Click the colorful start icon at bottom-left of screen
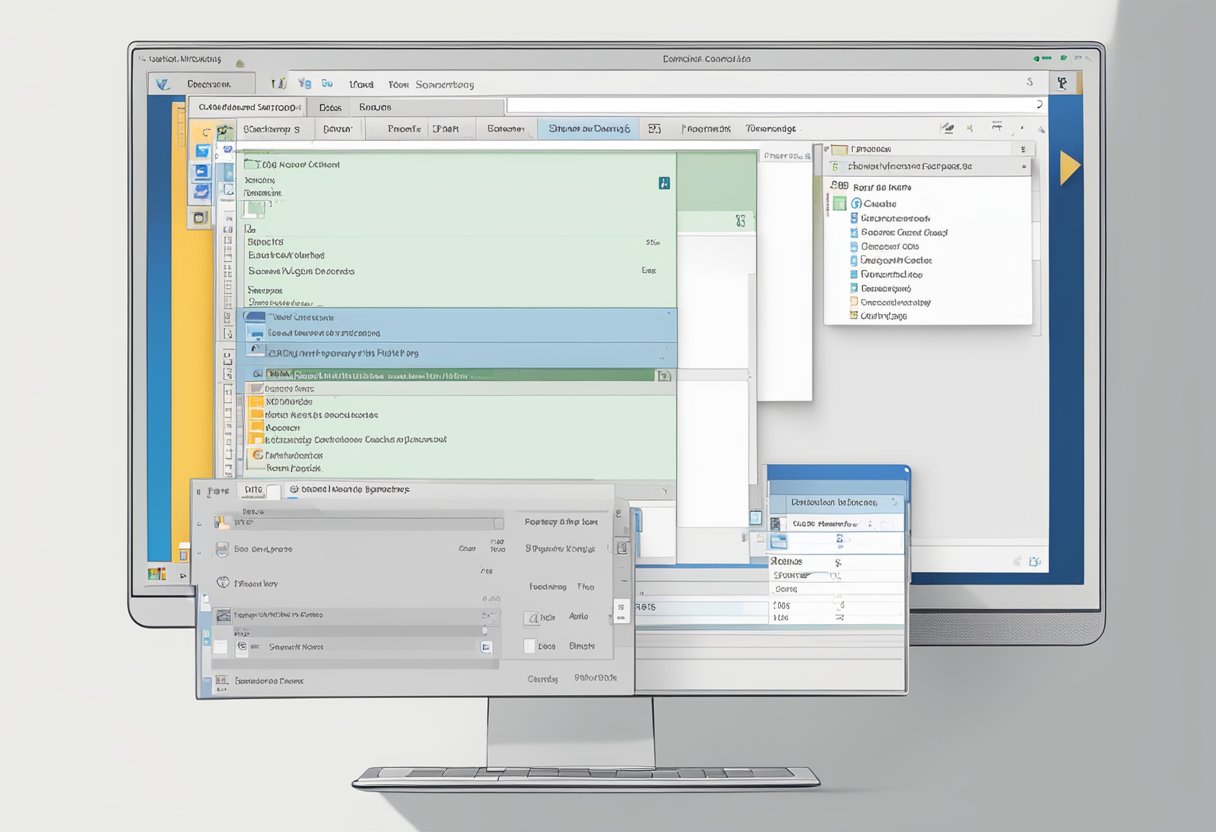1216x832 pixels. click(x=156, y=573)
